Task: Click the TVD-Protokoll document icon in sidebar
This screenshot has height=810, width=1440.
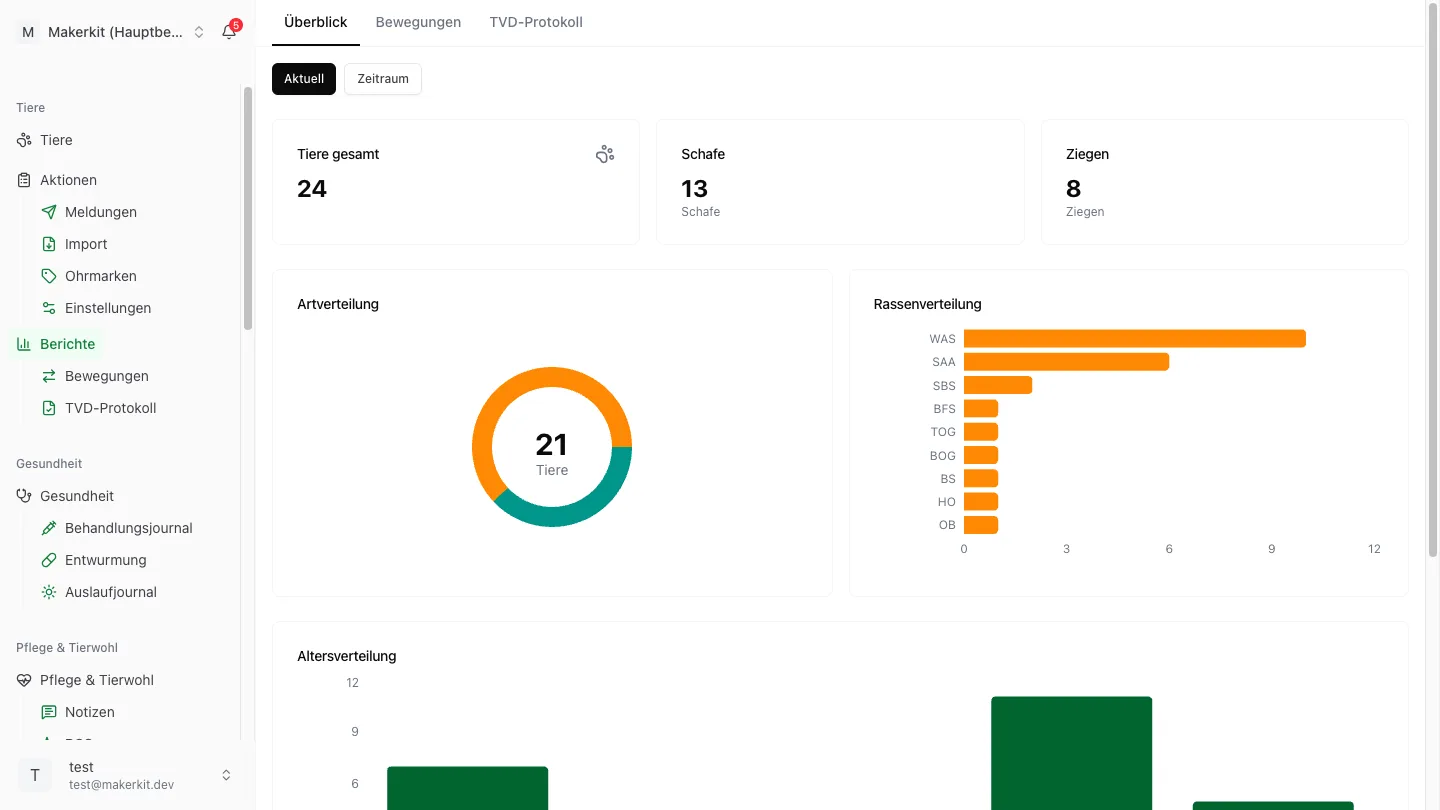Action: coord(49,408)
